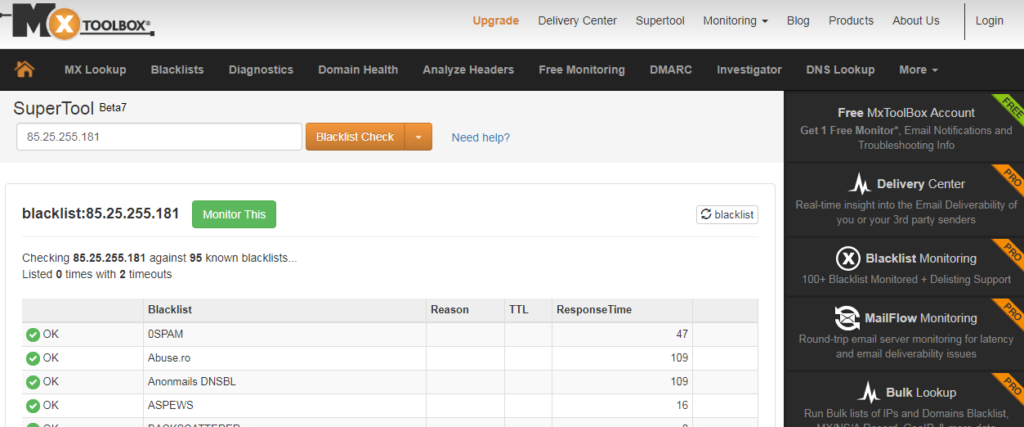This screenshot has height=427, width=1024.
Task: Open About Us link
Action: click(916, 21)
